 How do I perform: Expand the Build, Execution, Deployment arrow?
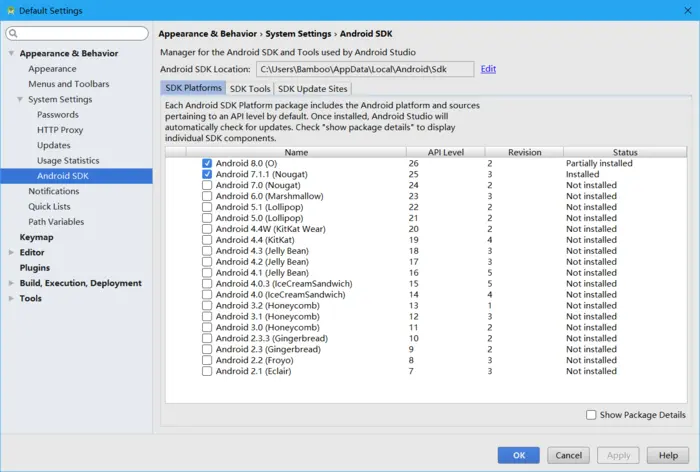(x=11, y=283)
